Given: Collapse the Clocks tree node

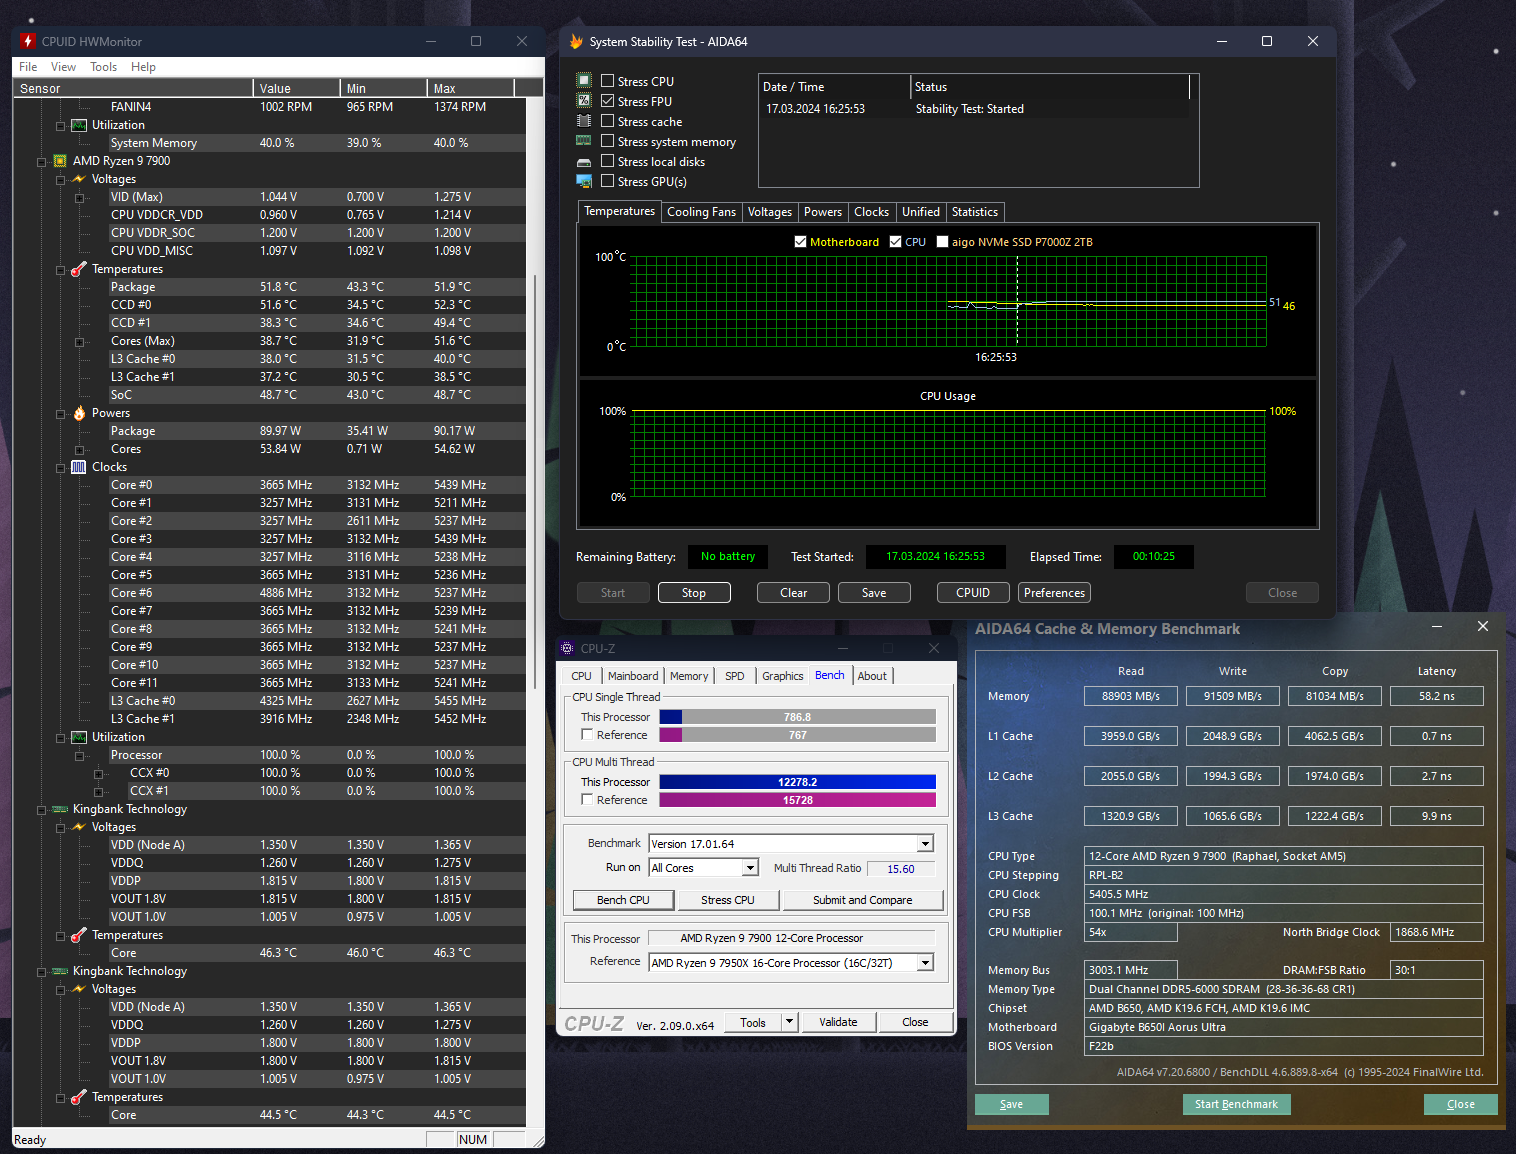Looking at the screenshot, I should click(60, 468).
